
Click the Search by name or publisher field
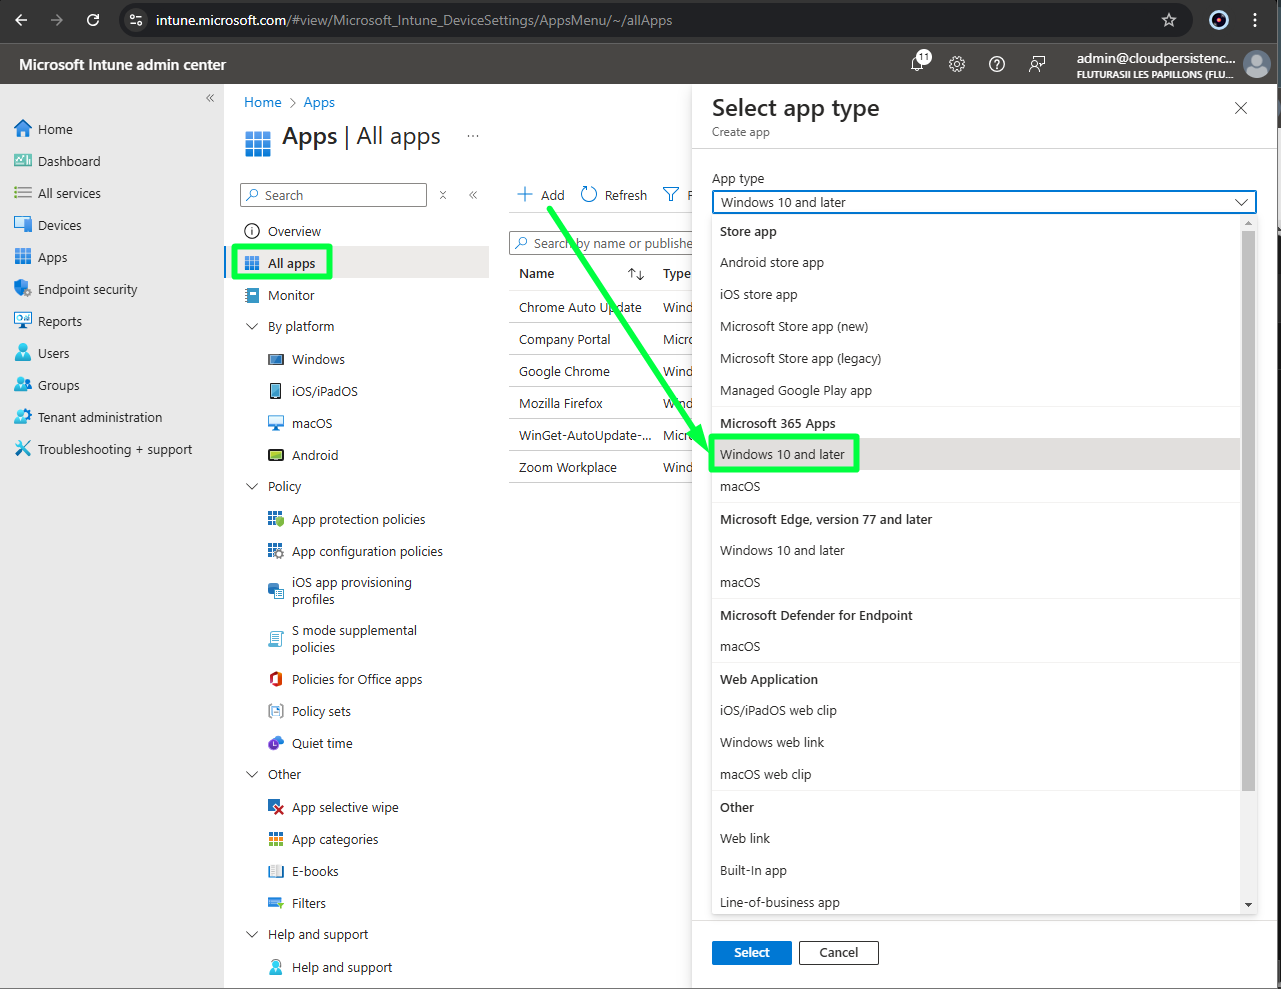click(600, 243)
